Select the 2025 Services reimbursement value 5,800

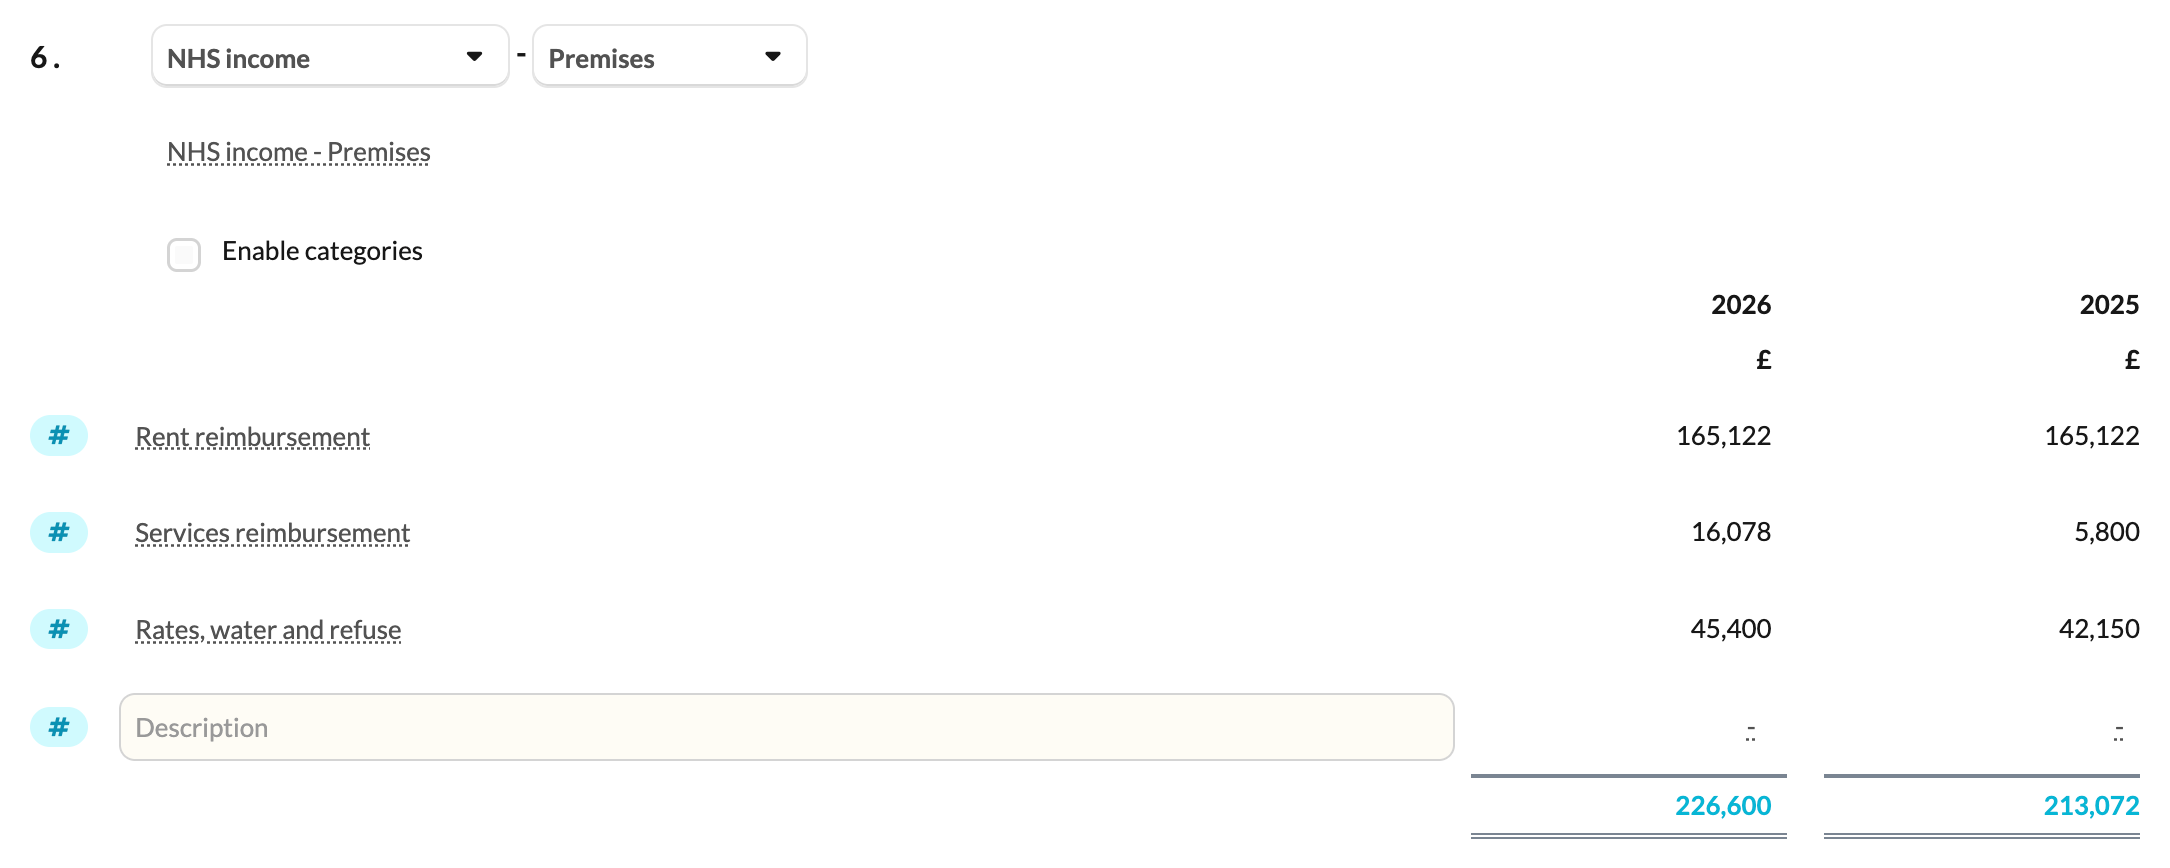pos(2107,532)
